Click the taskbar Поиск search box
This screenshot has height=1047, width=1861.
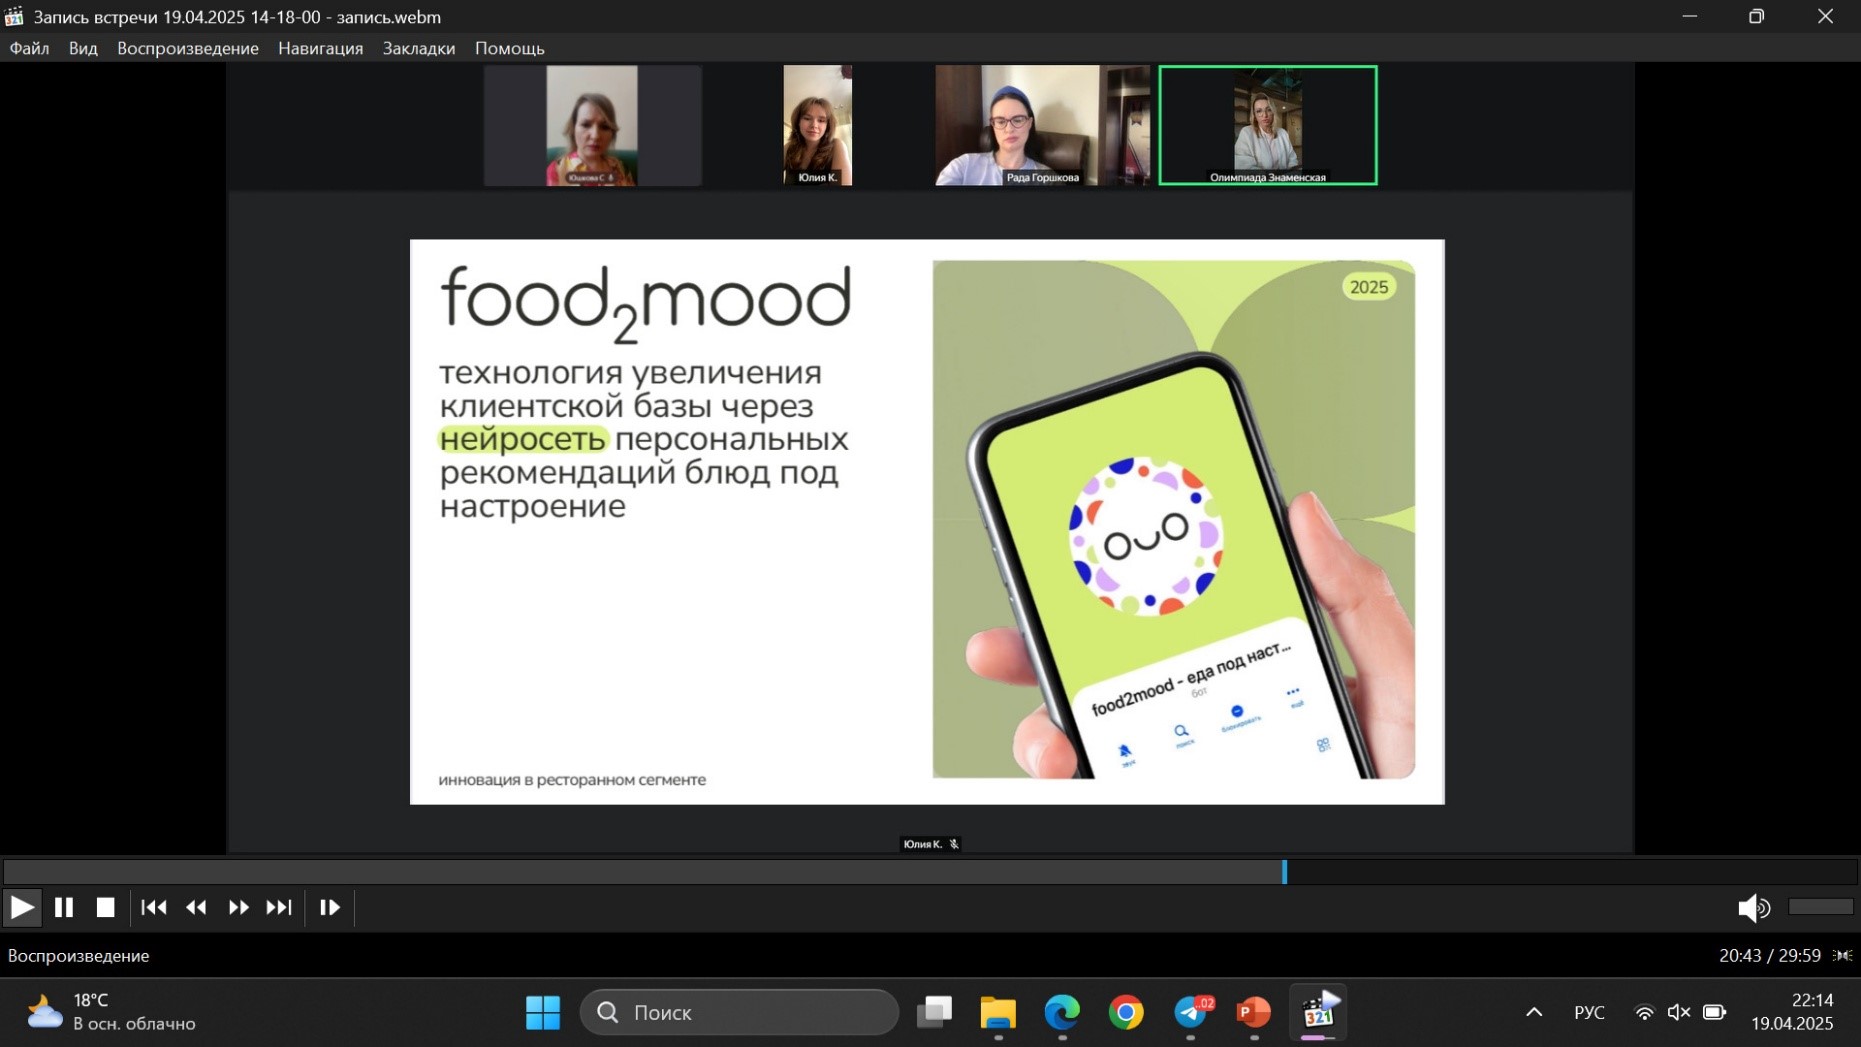739,1013
